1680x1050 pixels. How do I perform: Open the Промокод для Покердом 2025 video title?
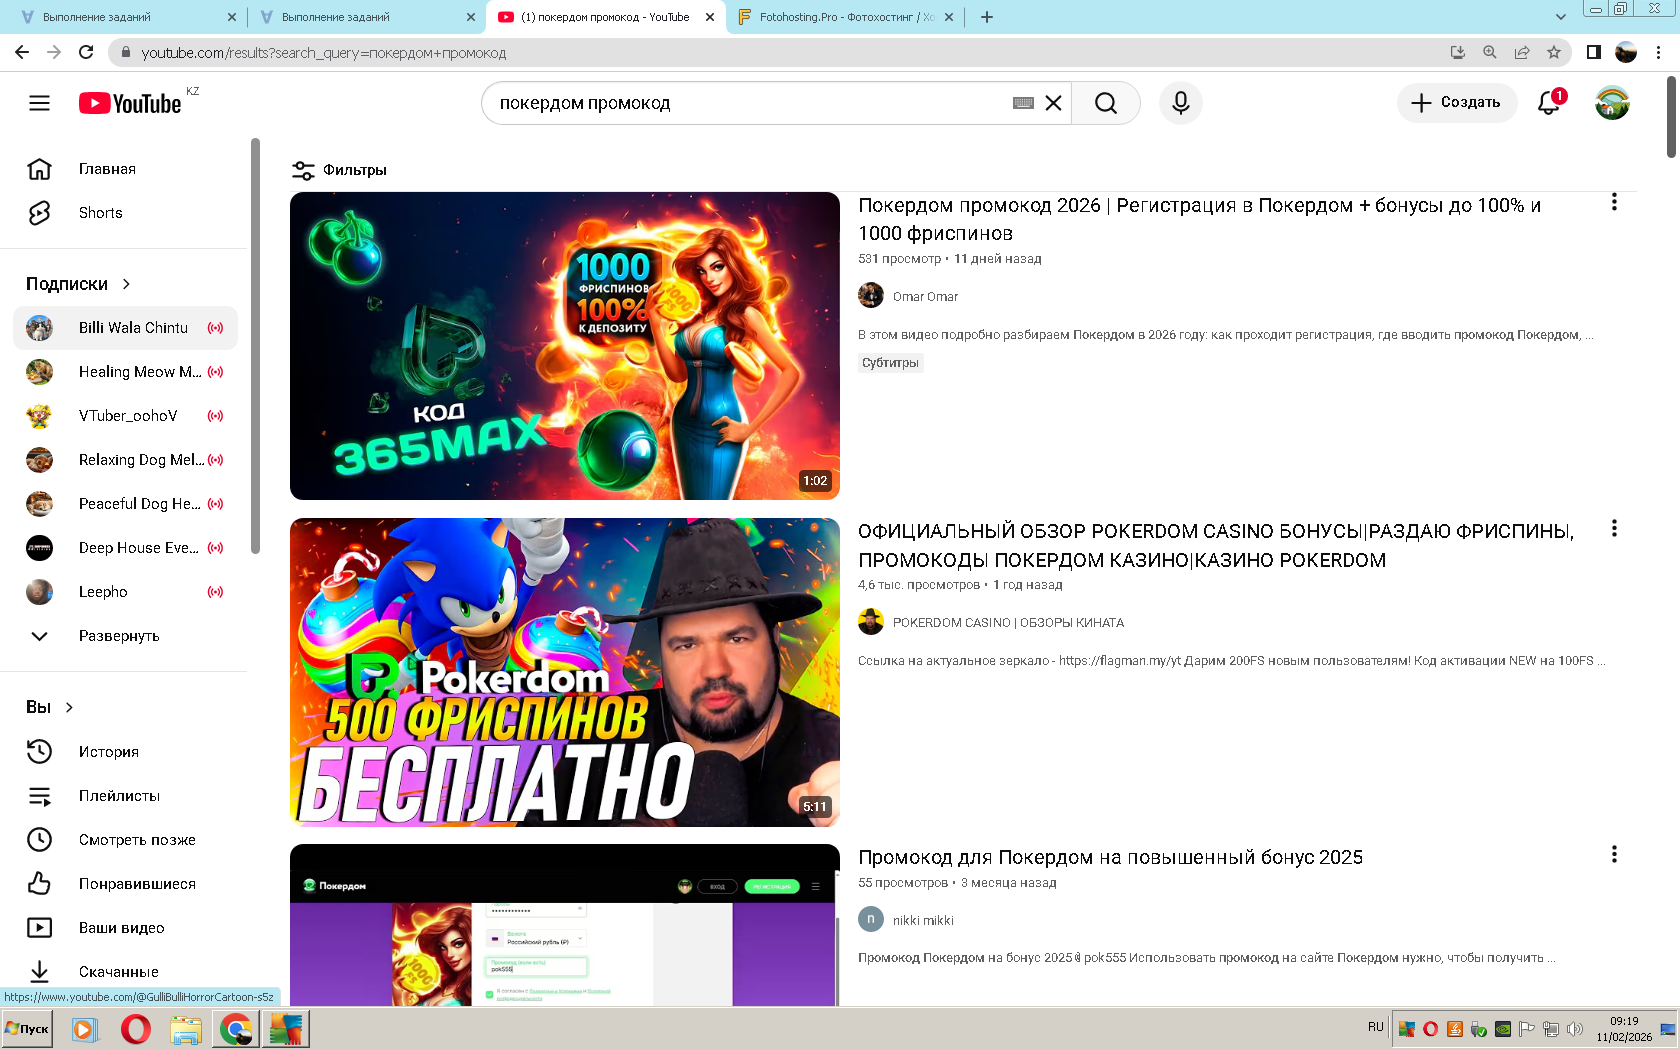(1110, 857)
